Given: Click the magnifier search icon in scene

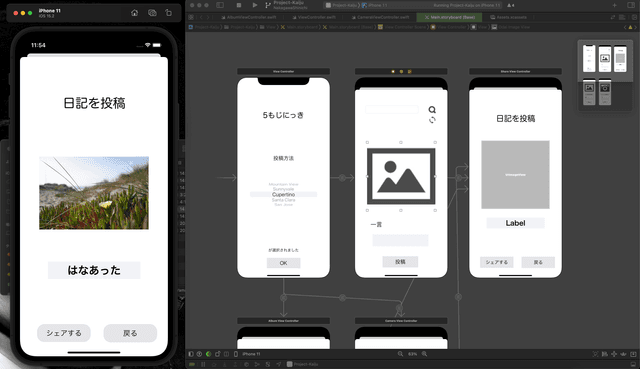Looking at the screenshot, I should pos(432,109).
